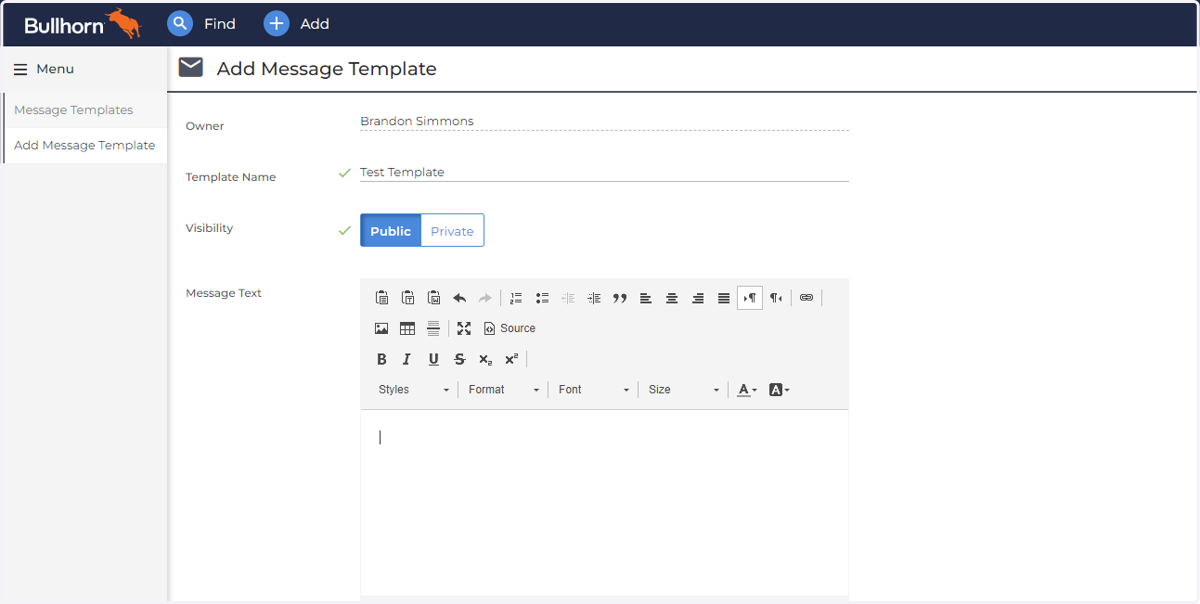Toggle Bold formatting
This screenshot has height=604, width=1200.
click(382, 359)
